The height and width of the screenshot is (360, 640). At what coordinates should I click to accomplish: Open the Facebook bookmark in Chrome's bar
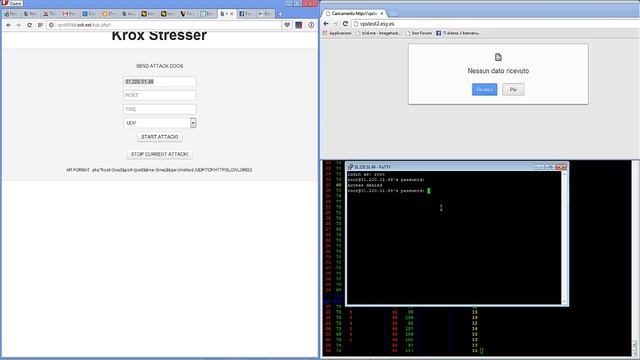tap(458, 33)
